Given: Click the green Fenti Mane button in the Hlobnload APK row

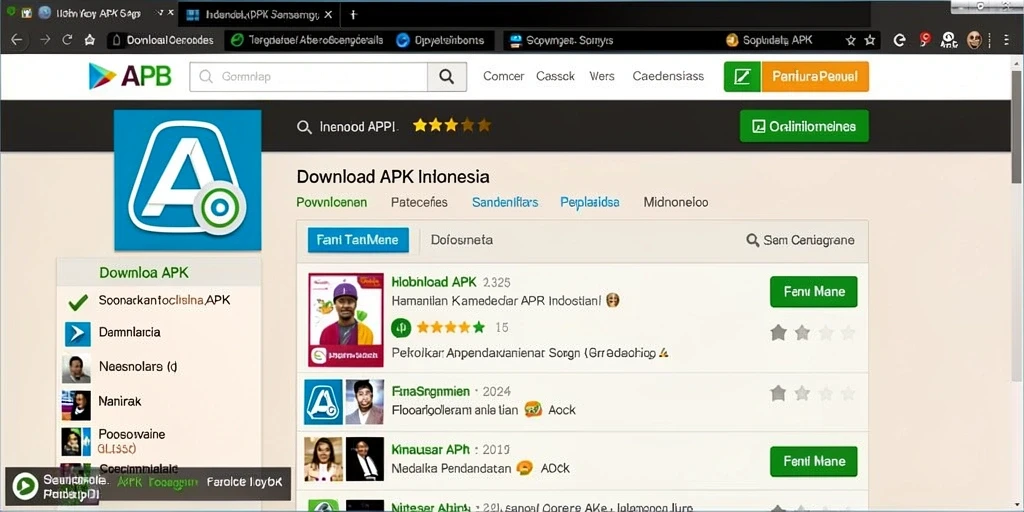Looking at the screenshot, I should [x=814, y=291].
